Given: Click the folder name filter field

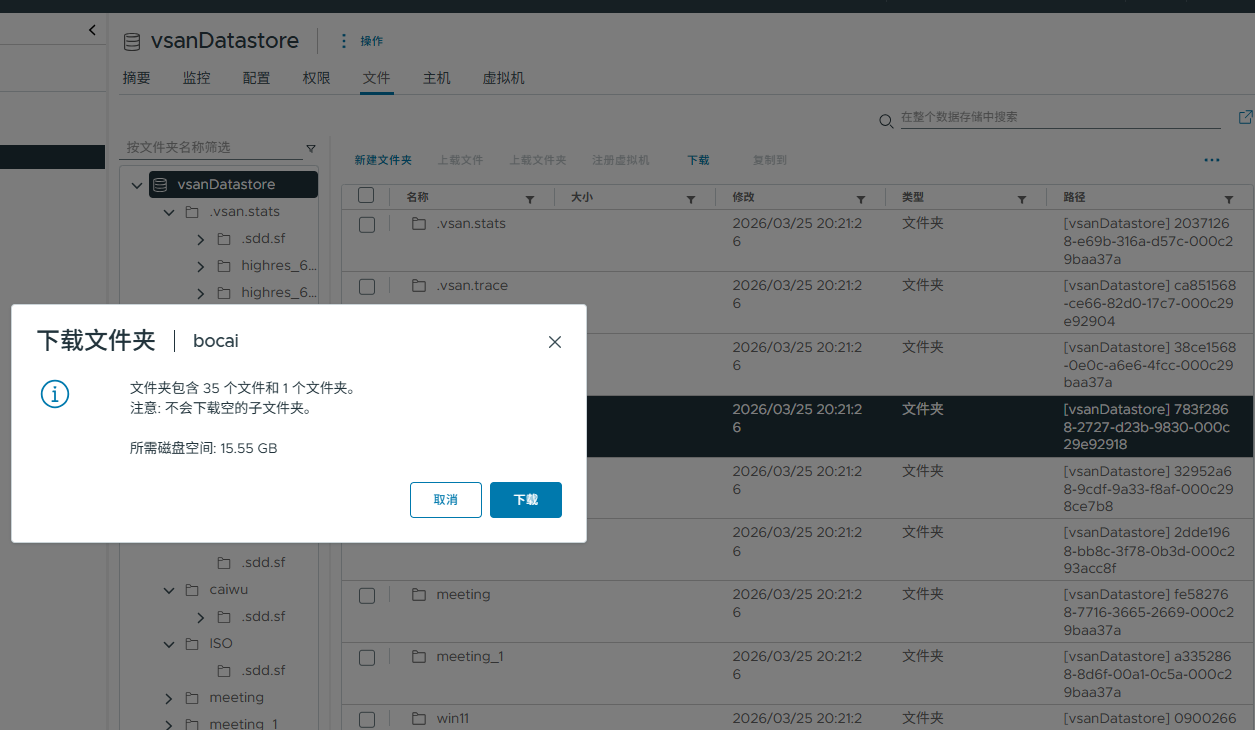Looking at the screenshot, I should [x=211, y=147].
